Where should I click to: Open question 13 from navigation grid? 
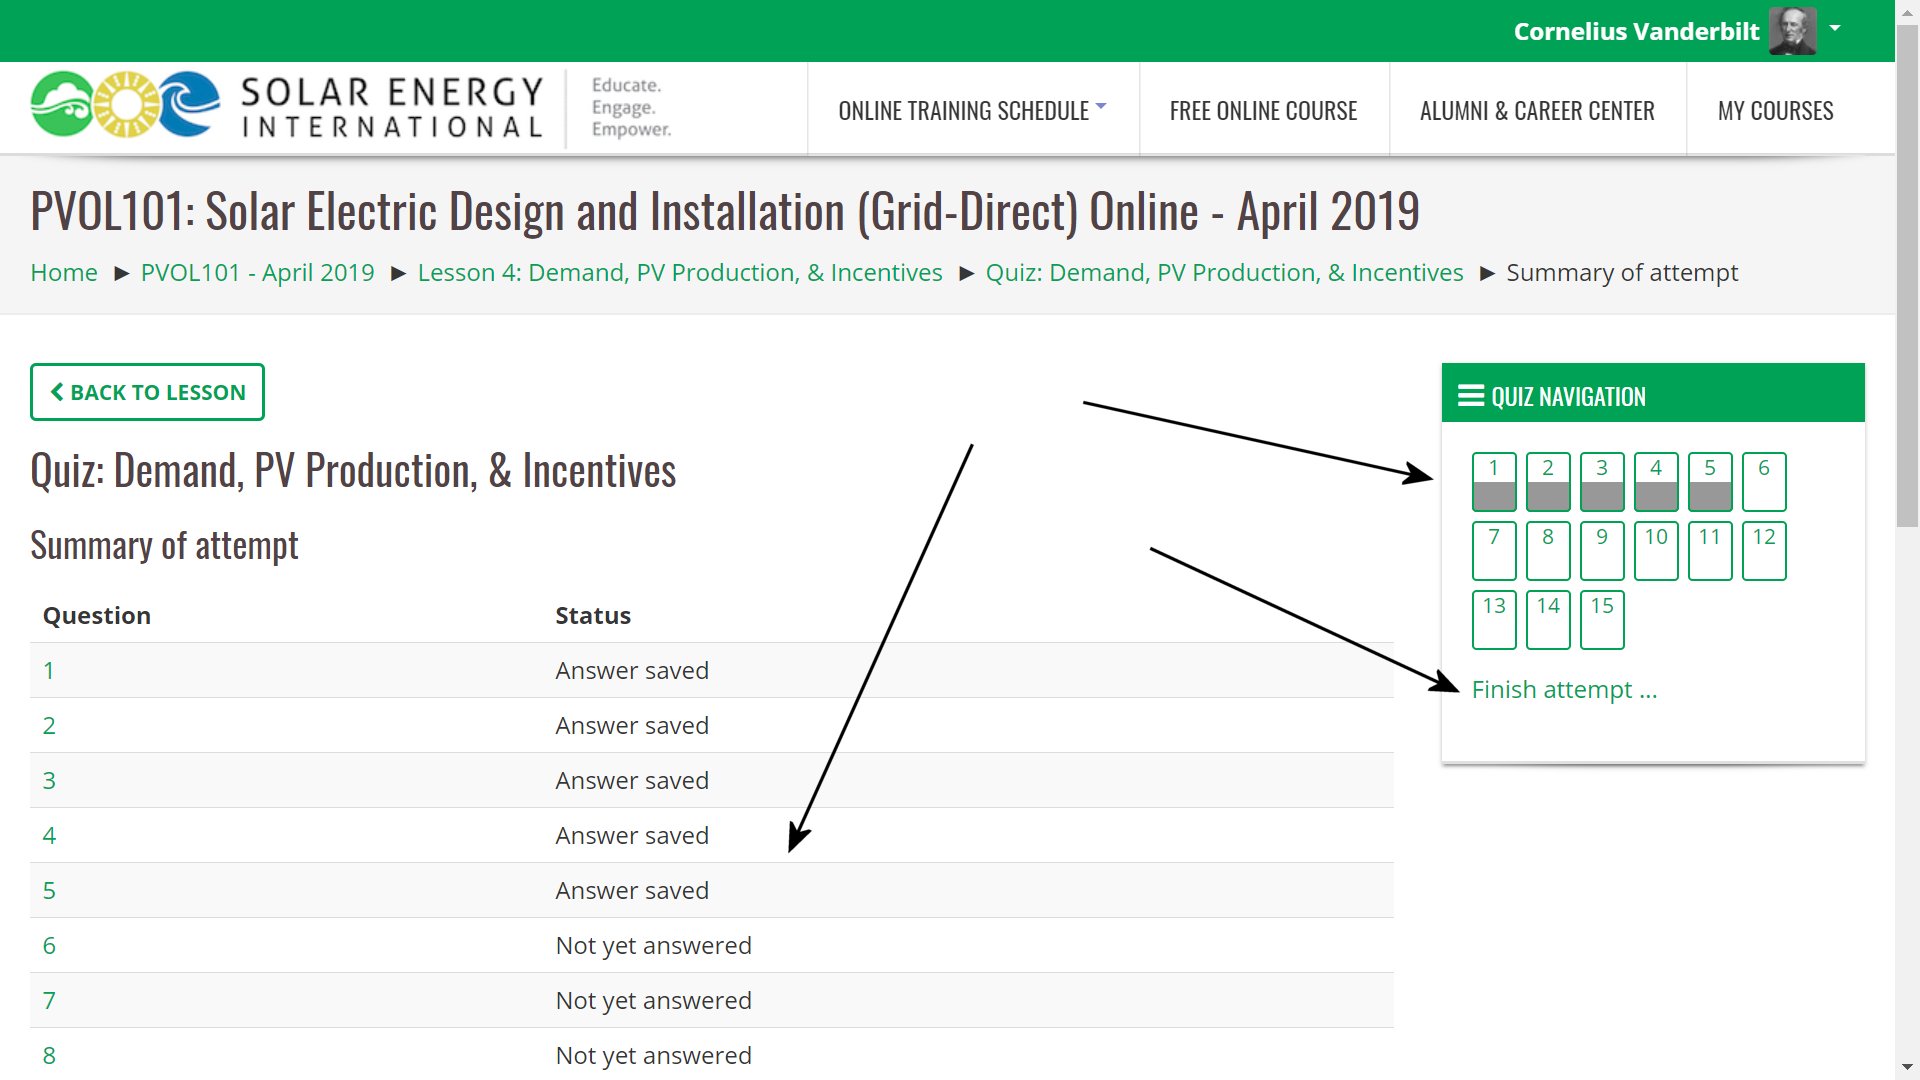(x=1494, y=619)
